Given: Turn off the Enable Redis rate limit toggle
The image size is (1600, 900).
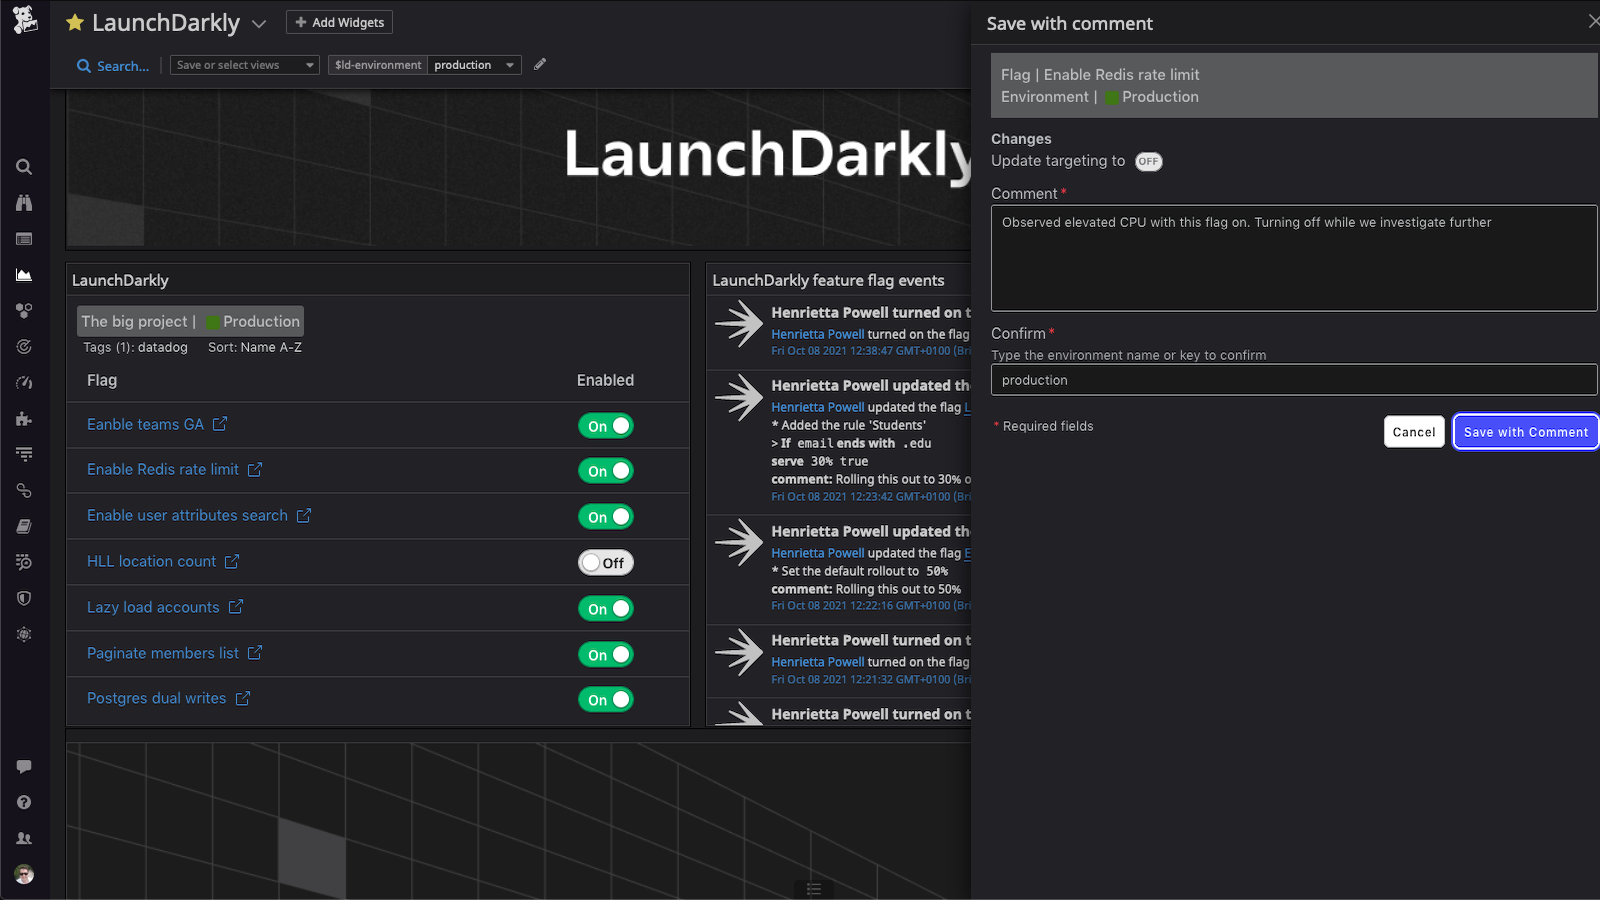Looking at the screenshot, I should [606, 470].
